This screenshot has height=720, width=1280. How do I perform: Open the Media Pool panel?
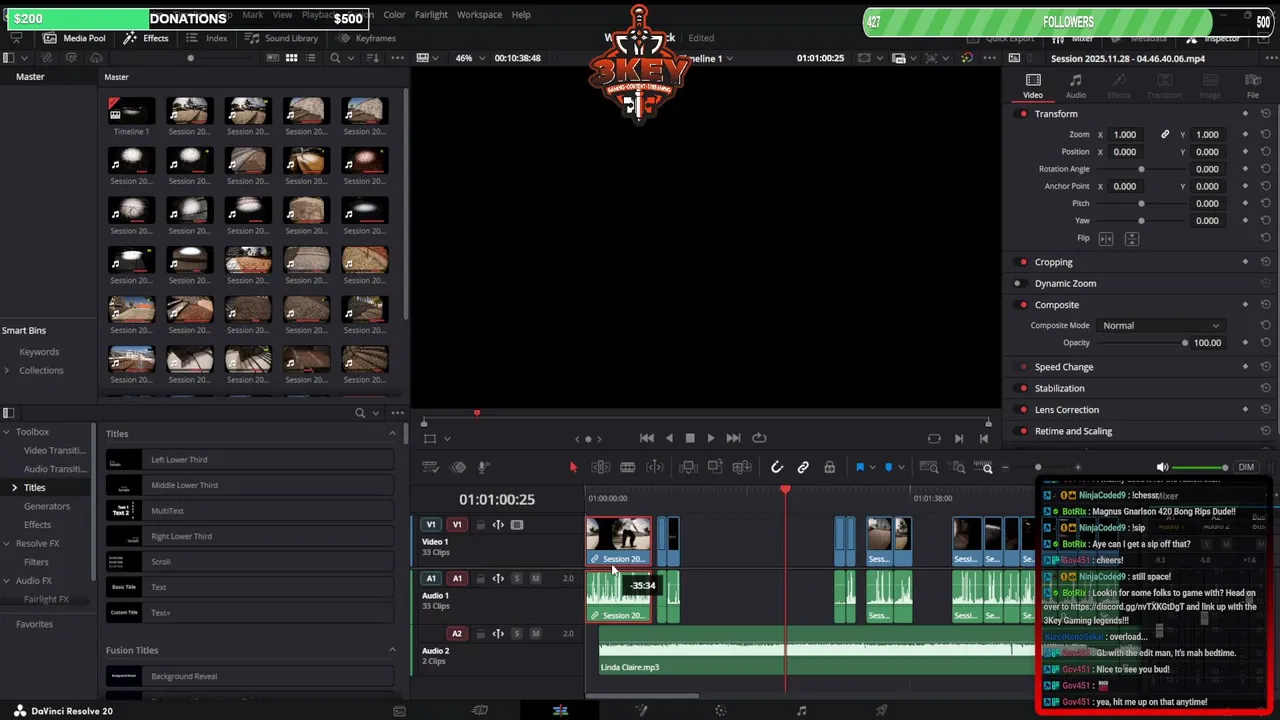75,38
